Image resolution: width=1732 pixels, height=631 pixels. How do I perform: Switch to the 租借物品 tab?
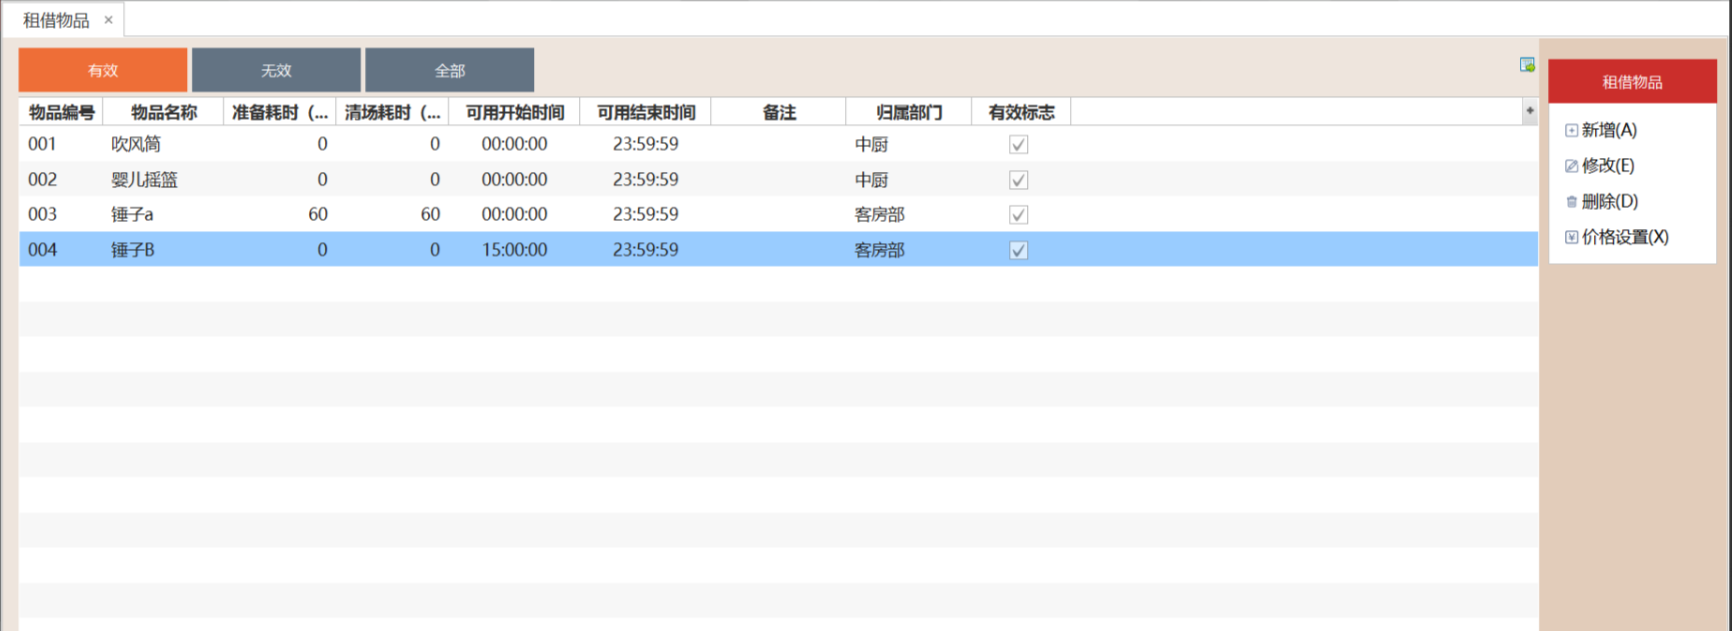(56, 20)
